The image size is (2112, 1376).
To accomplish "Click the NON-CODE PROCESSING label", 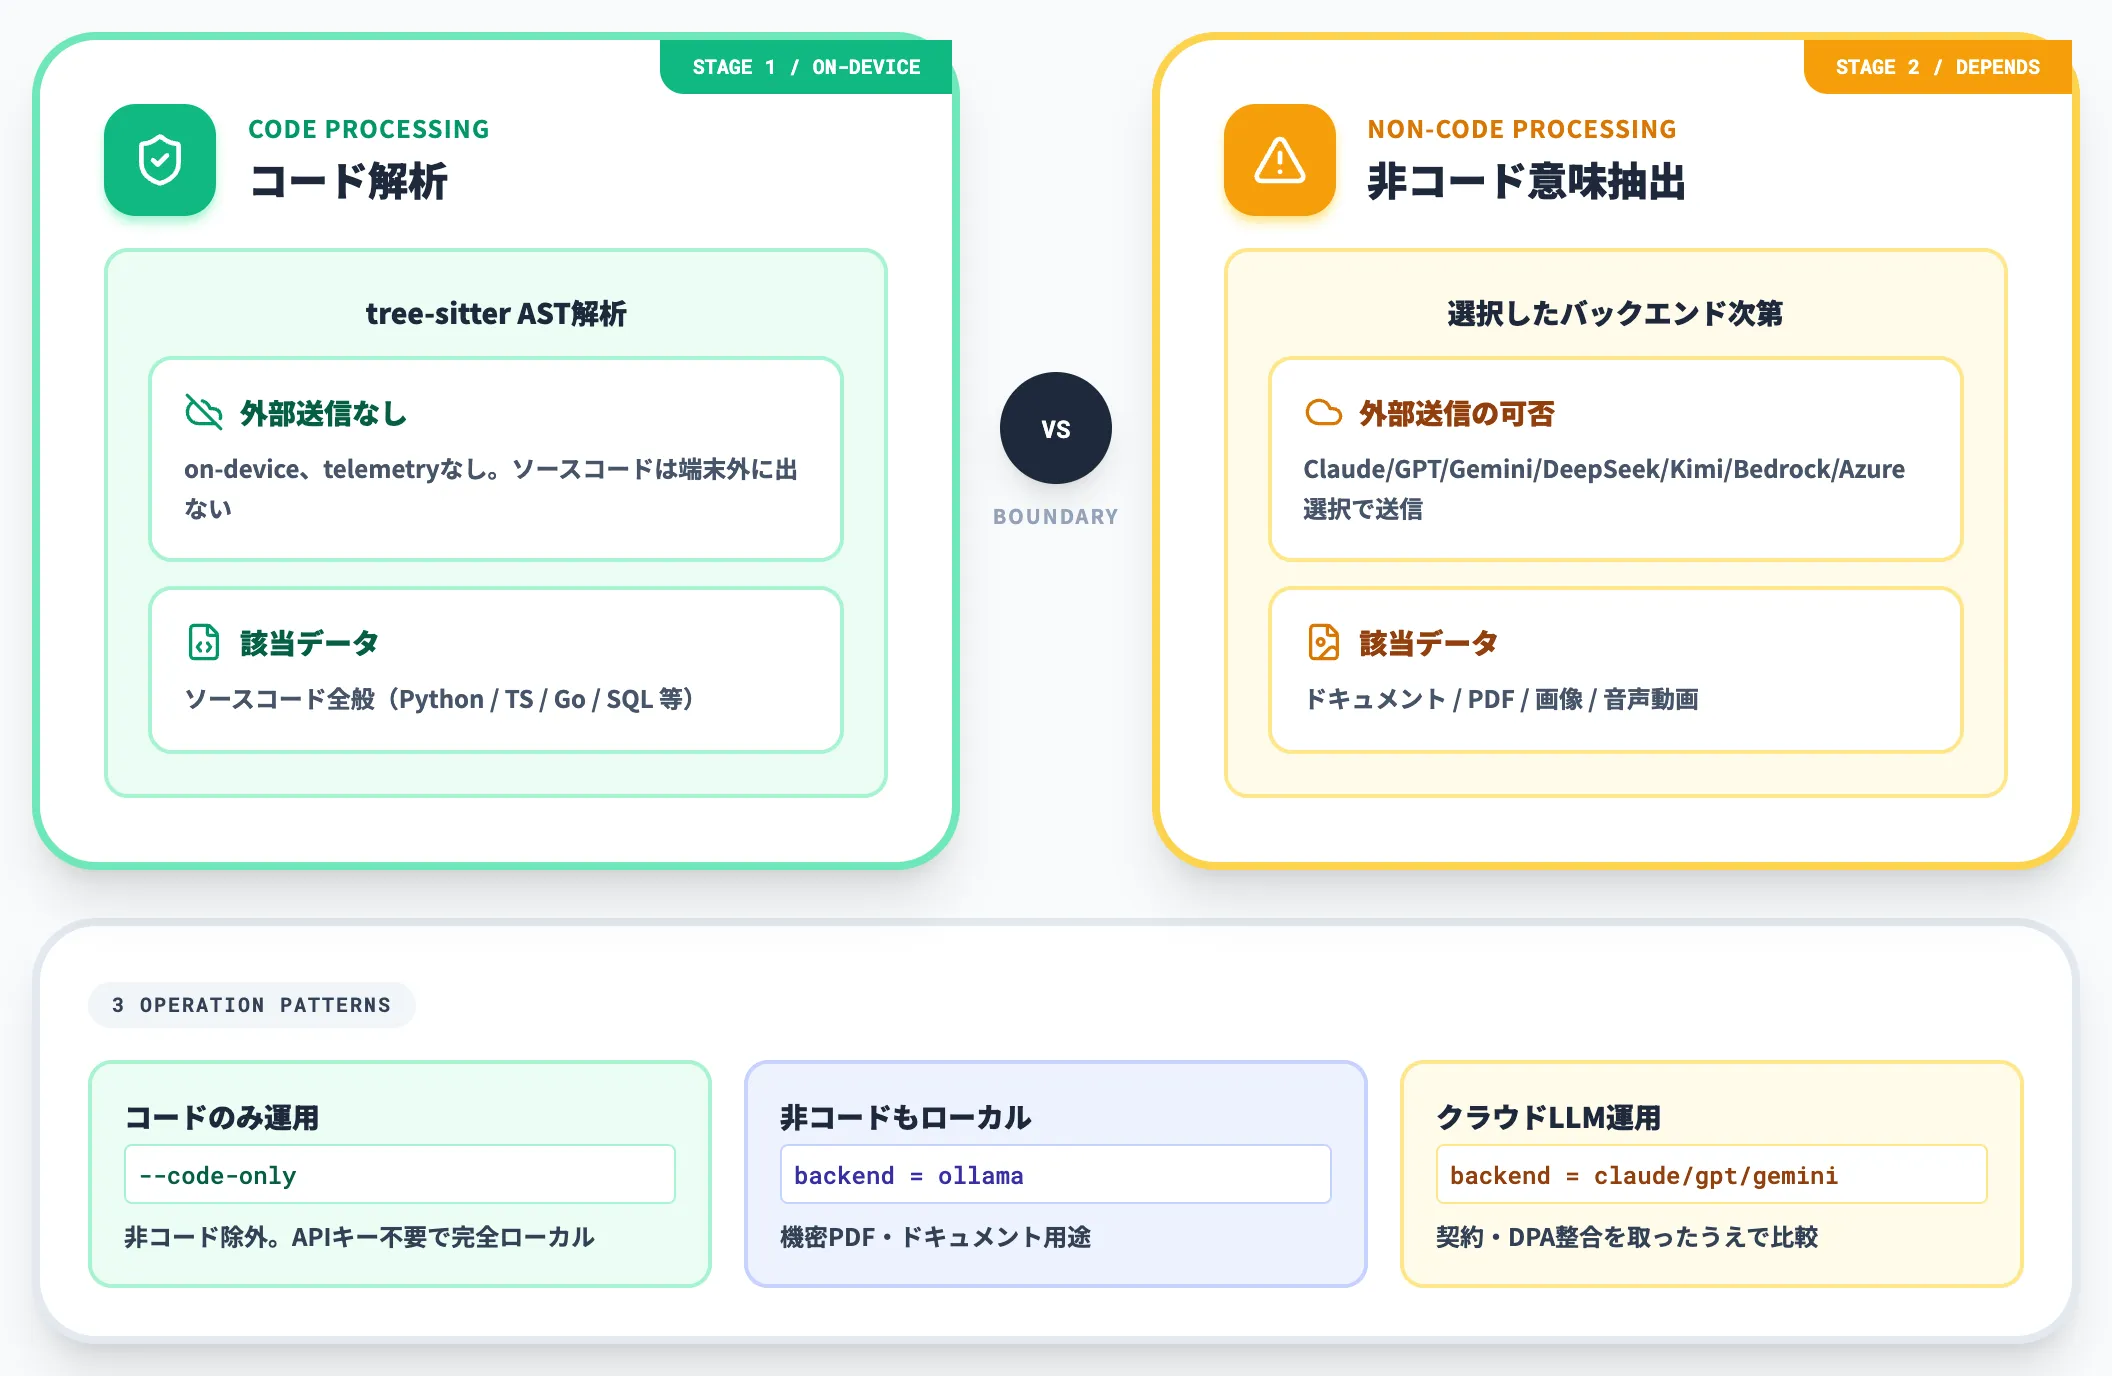I will click(1522, 129).
